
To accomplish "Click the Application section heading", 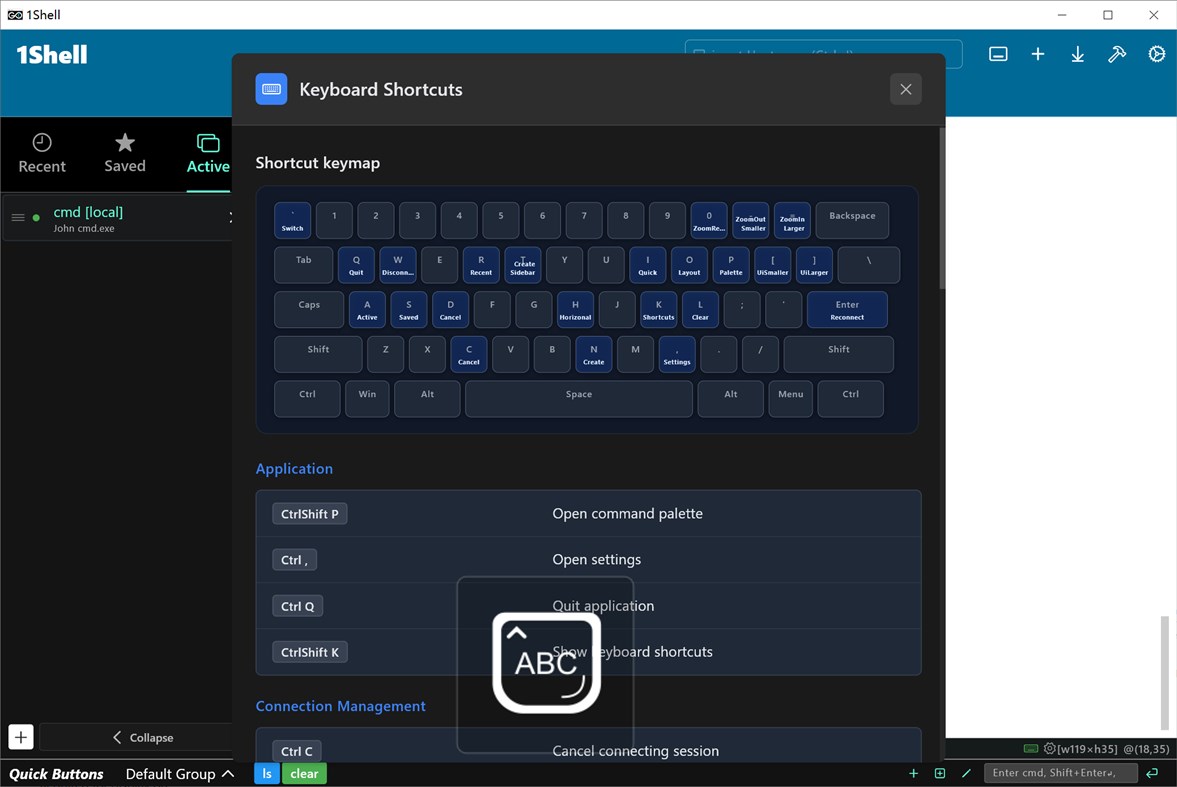I will coord(293,469).
